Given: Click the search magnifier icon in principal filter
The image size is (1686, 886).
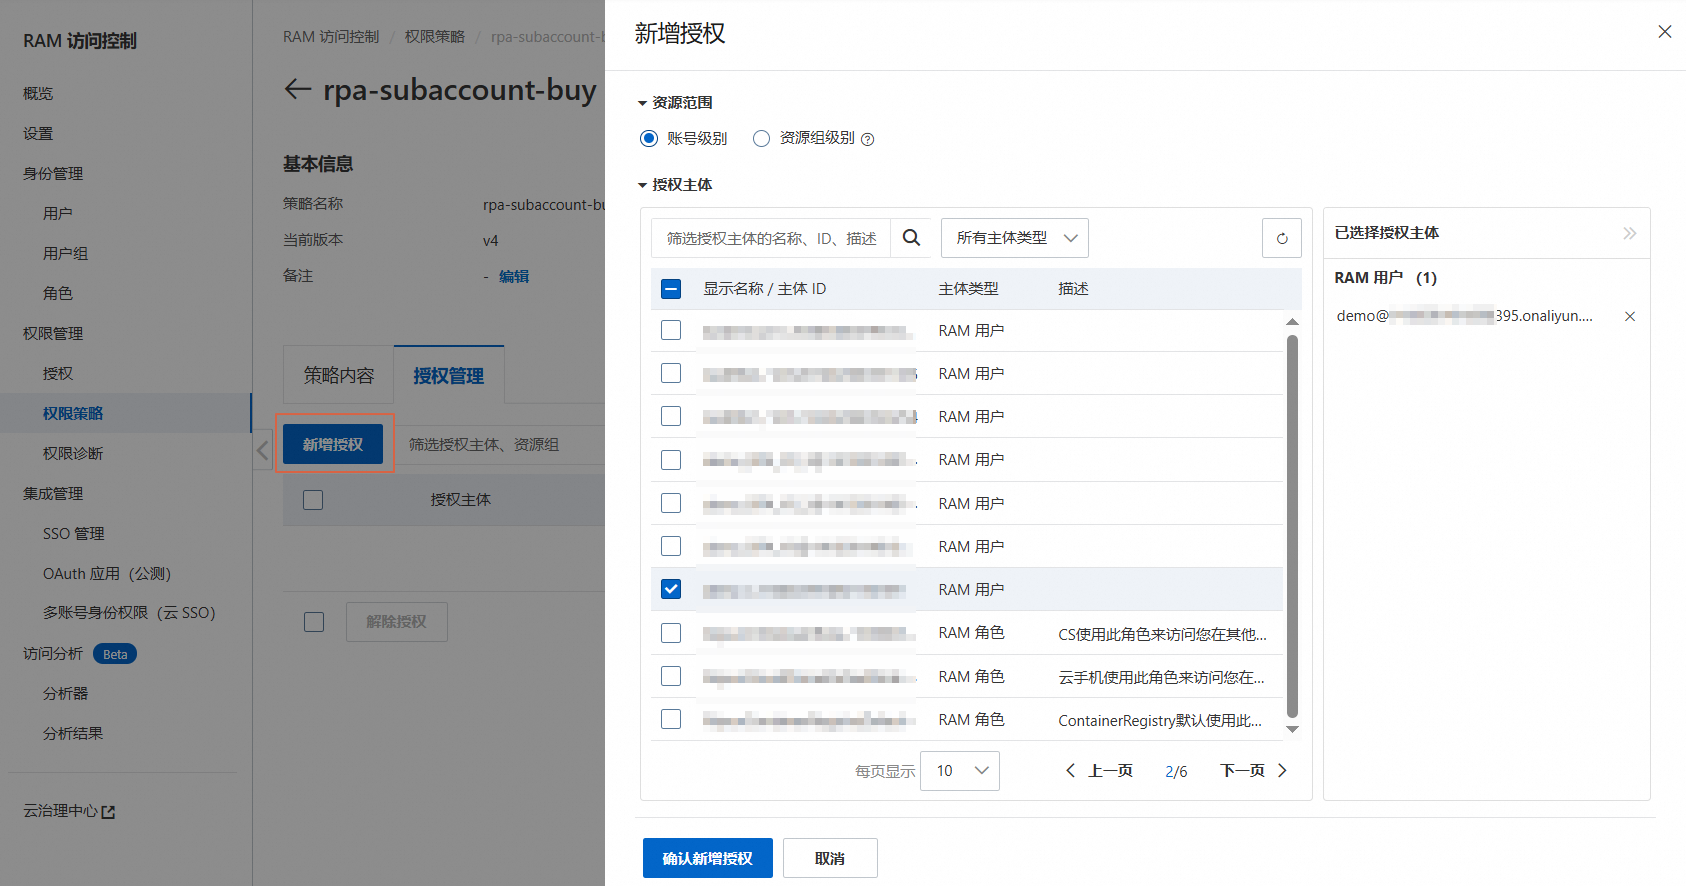Looking at the screenshot, I should coord(911,238).
